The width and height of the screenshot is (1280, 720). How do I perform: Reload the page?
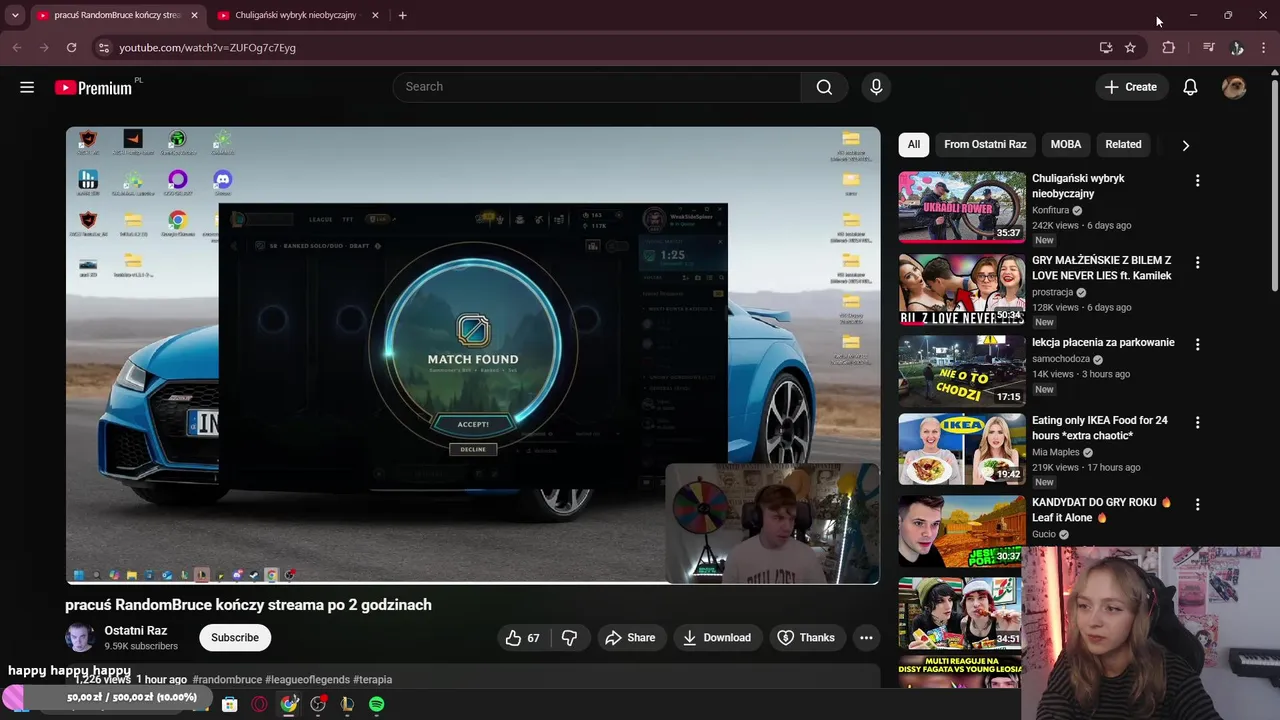(71, 47)
